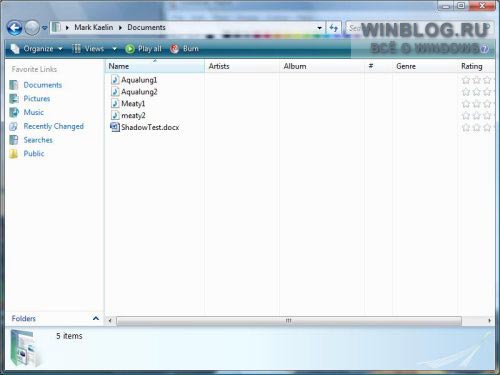Set star rating for Aqualung2
The width and height of the screenshot is (500, 375).
pyautogui.click(x=477, y=92)
